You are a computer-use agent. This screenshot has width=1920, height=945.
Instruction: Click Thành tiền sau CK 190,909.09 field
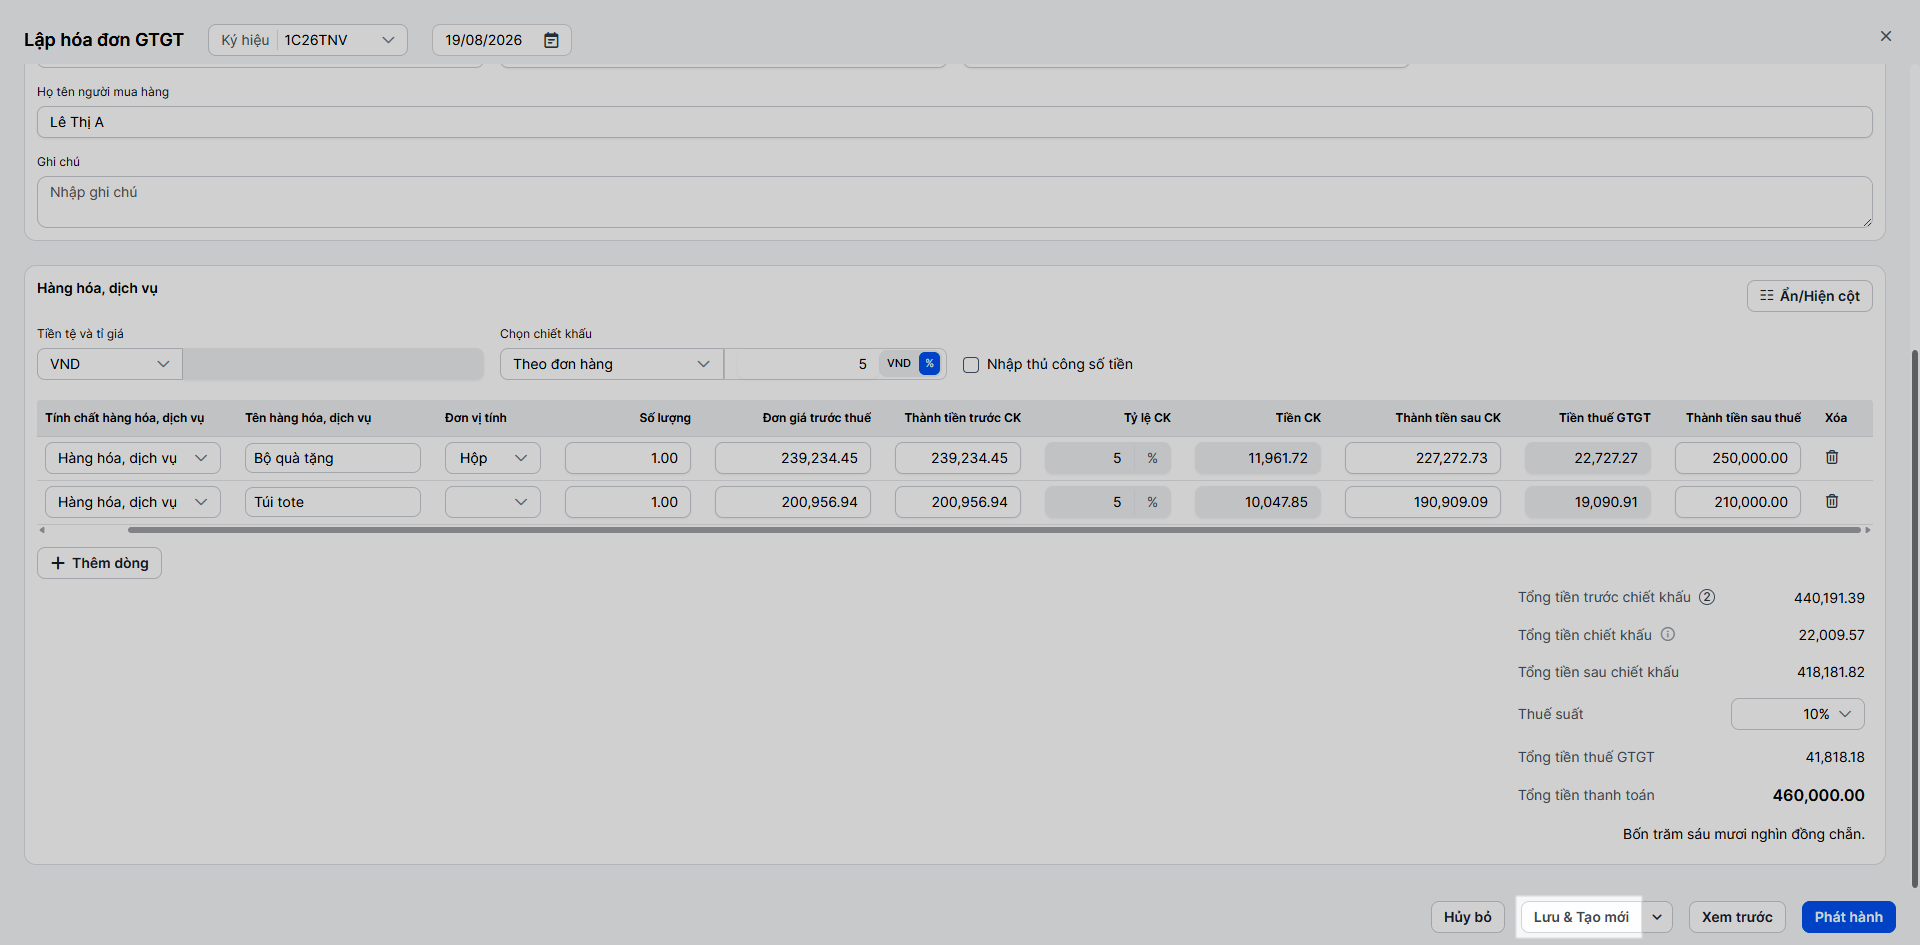(x=1423, y=502)
